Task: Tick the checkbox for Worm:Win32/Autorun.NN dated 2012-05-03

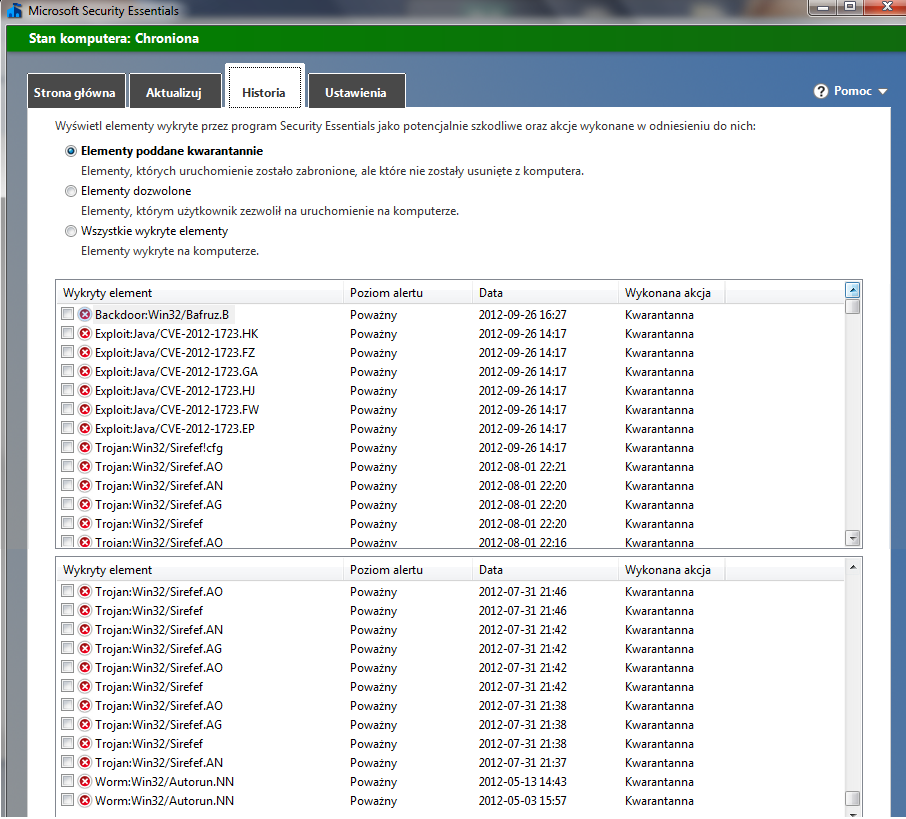Action: (x=67, y=800)
